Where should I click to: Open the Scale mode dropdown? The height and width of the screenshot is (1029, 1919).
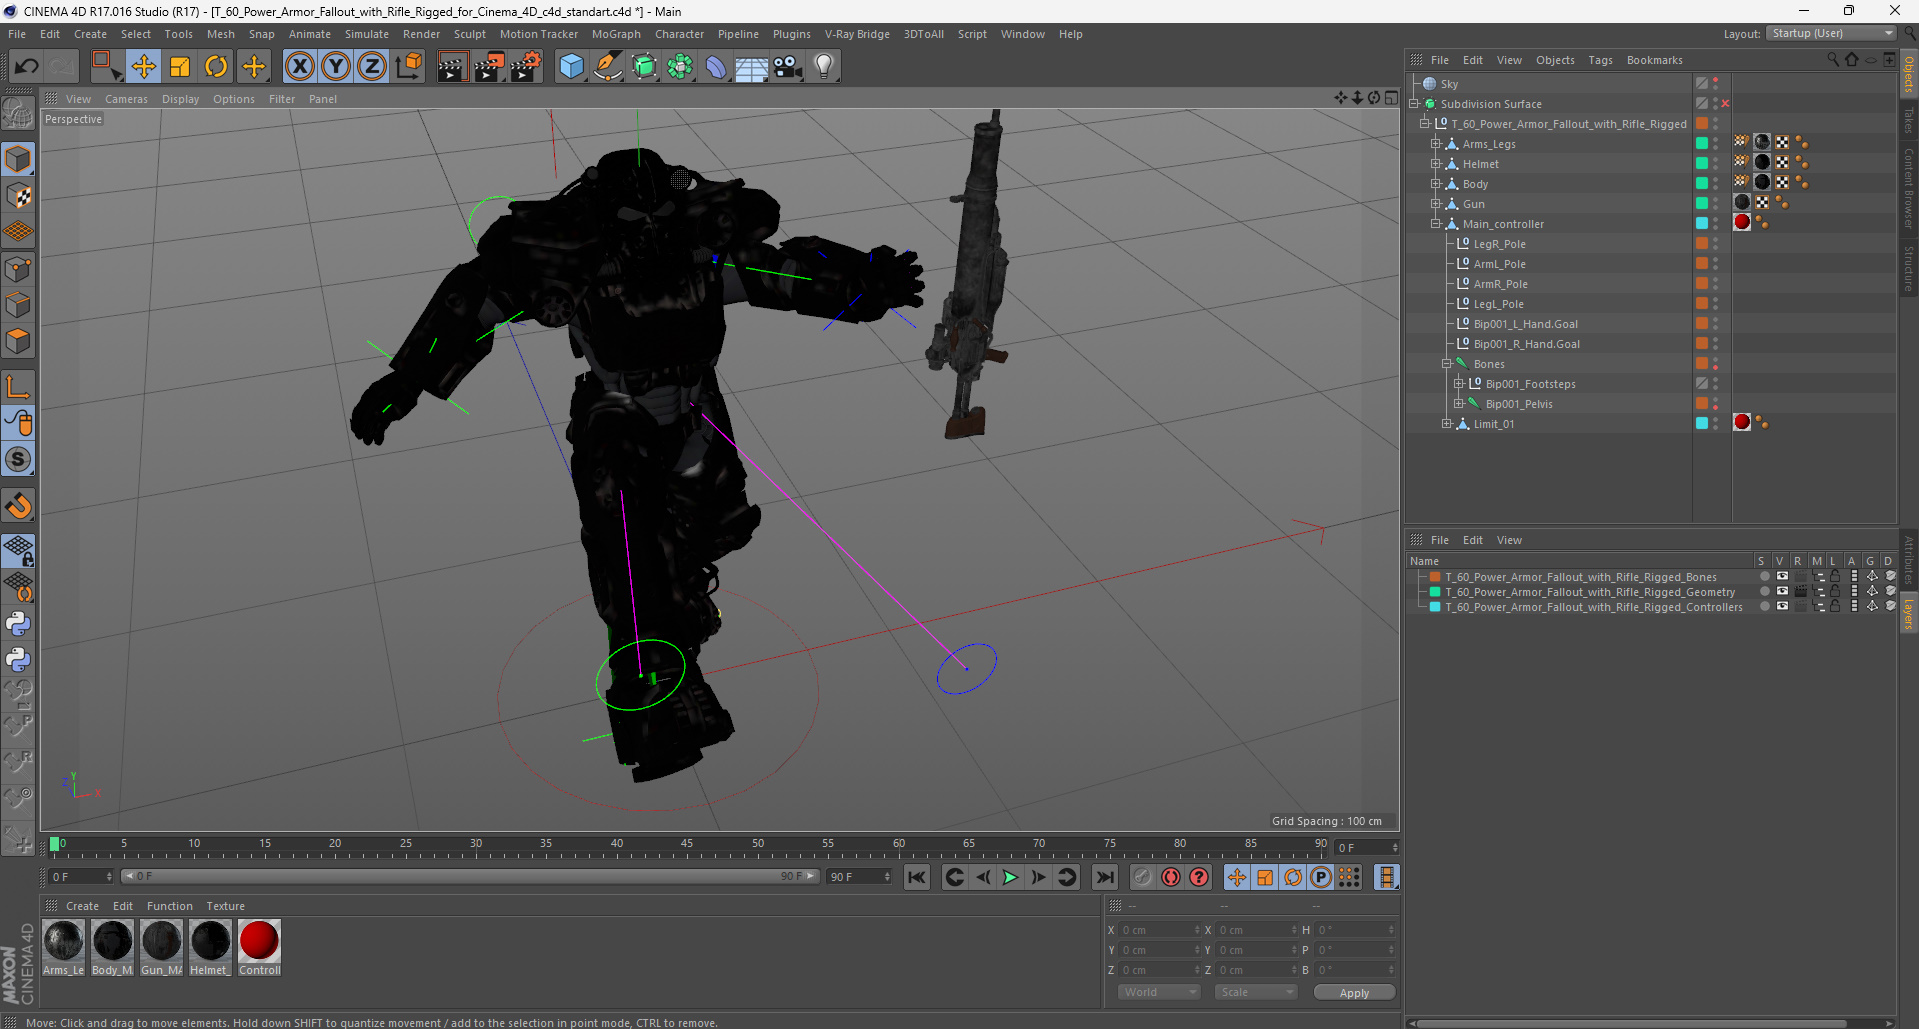pyautogui.click(x=1256, y=992)
